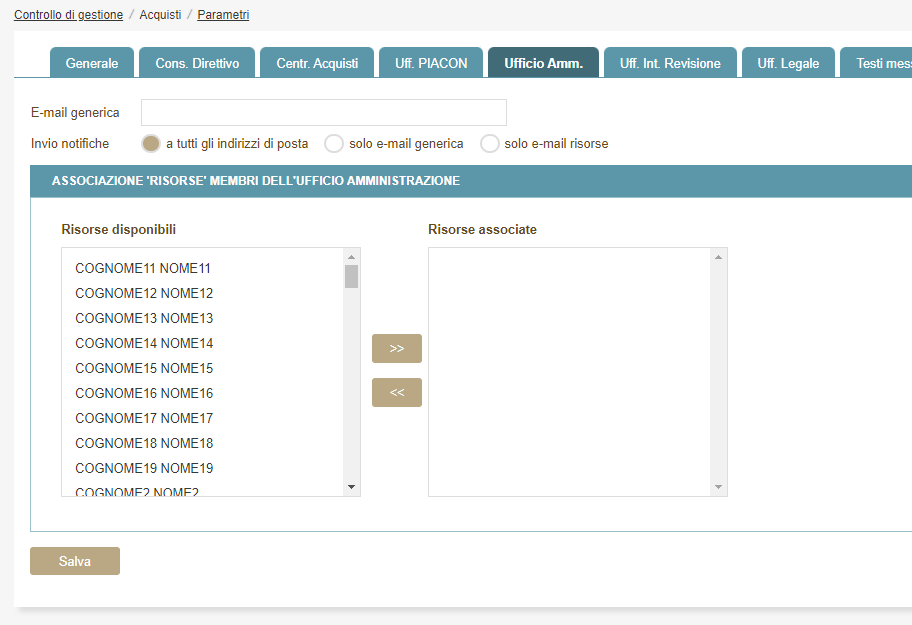Switch to the Generale tab
Image resolution: width=912 pixels, height=625 pixels.
pyautogui.click(x=92, y=63)
